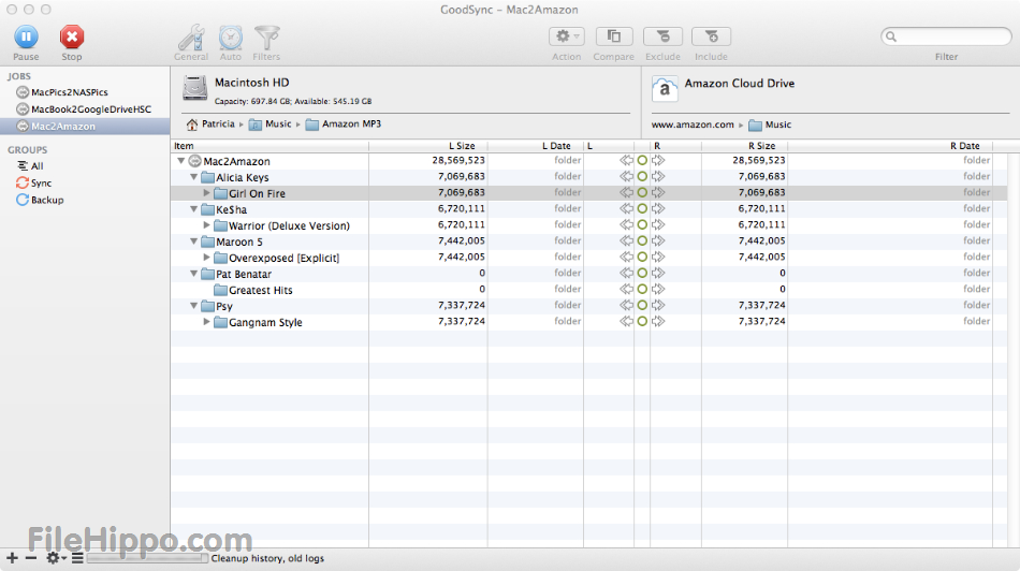Click the Include toolbar button
The image size is (1020, 571).
coord(711,36)
